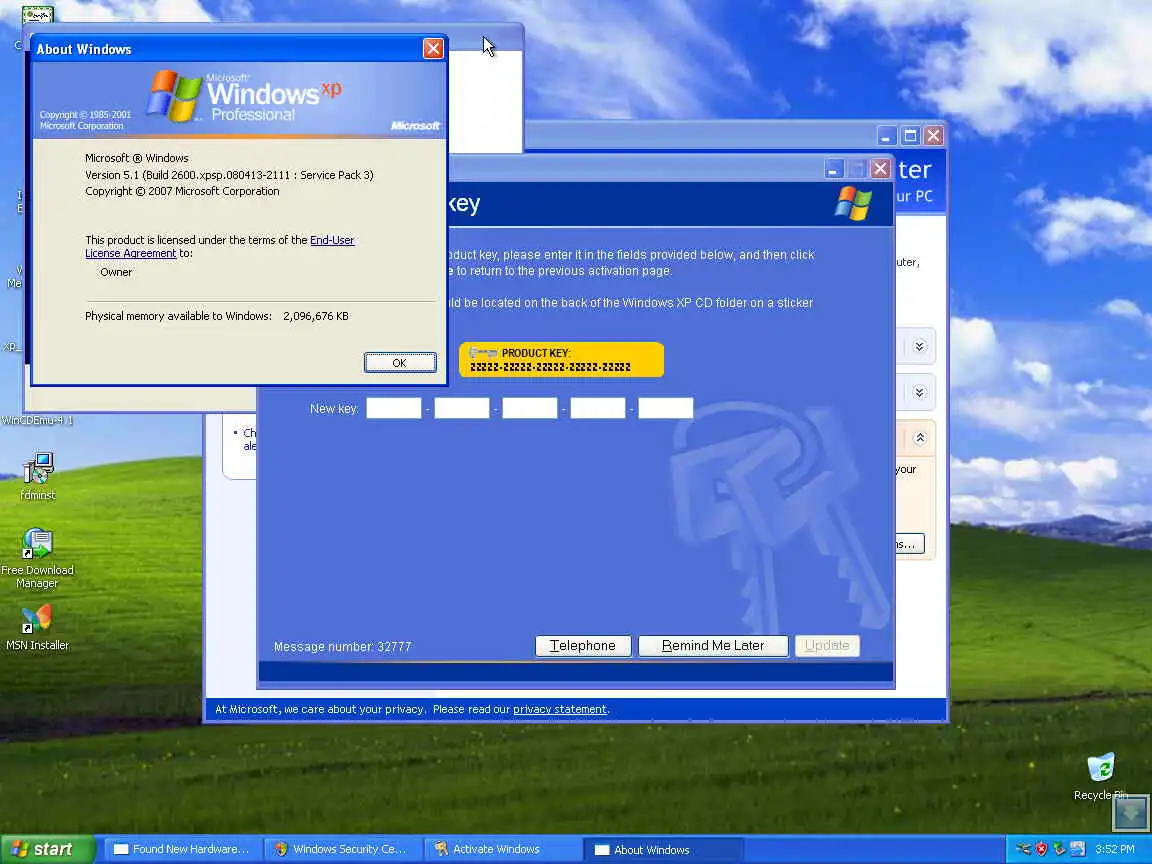
Task: Expand the first Security Center section chevron
Action: click(919, 347)
